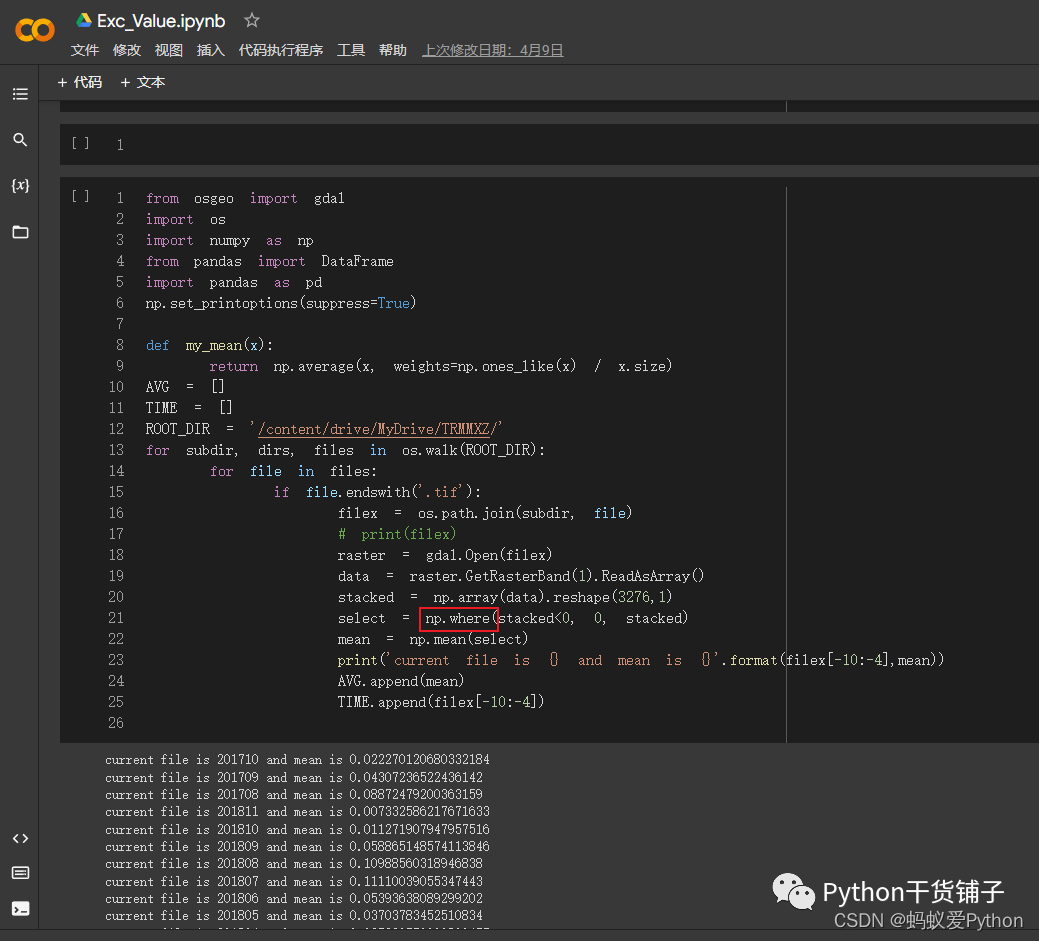Click the Google Drive icon beside notebook title

(x=83, y=21)
